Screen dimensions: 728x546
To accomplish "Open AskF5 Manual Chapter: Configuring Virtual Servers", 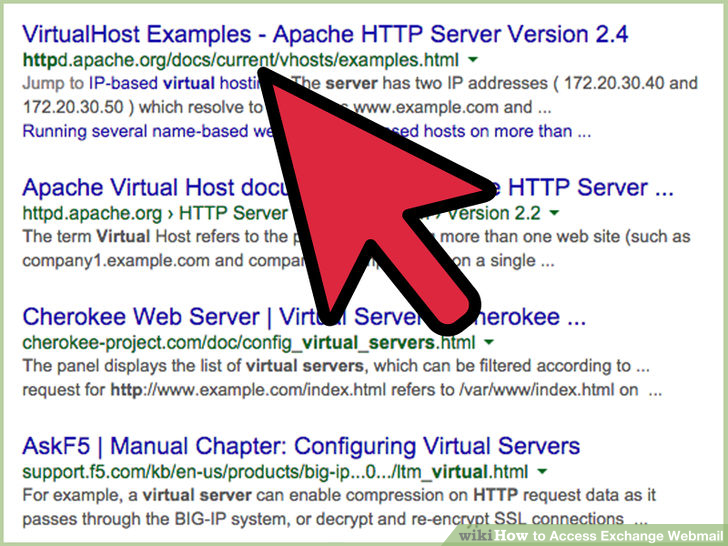I will [x=300, y=446].
